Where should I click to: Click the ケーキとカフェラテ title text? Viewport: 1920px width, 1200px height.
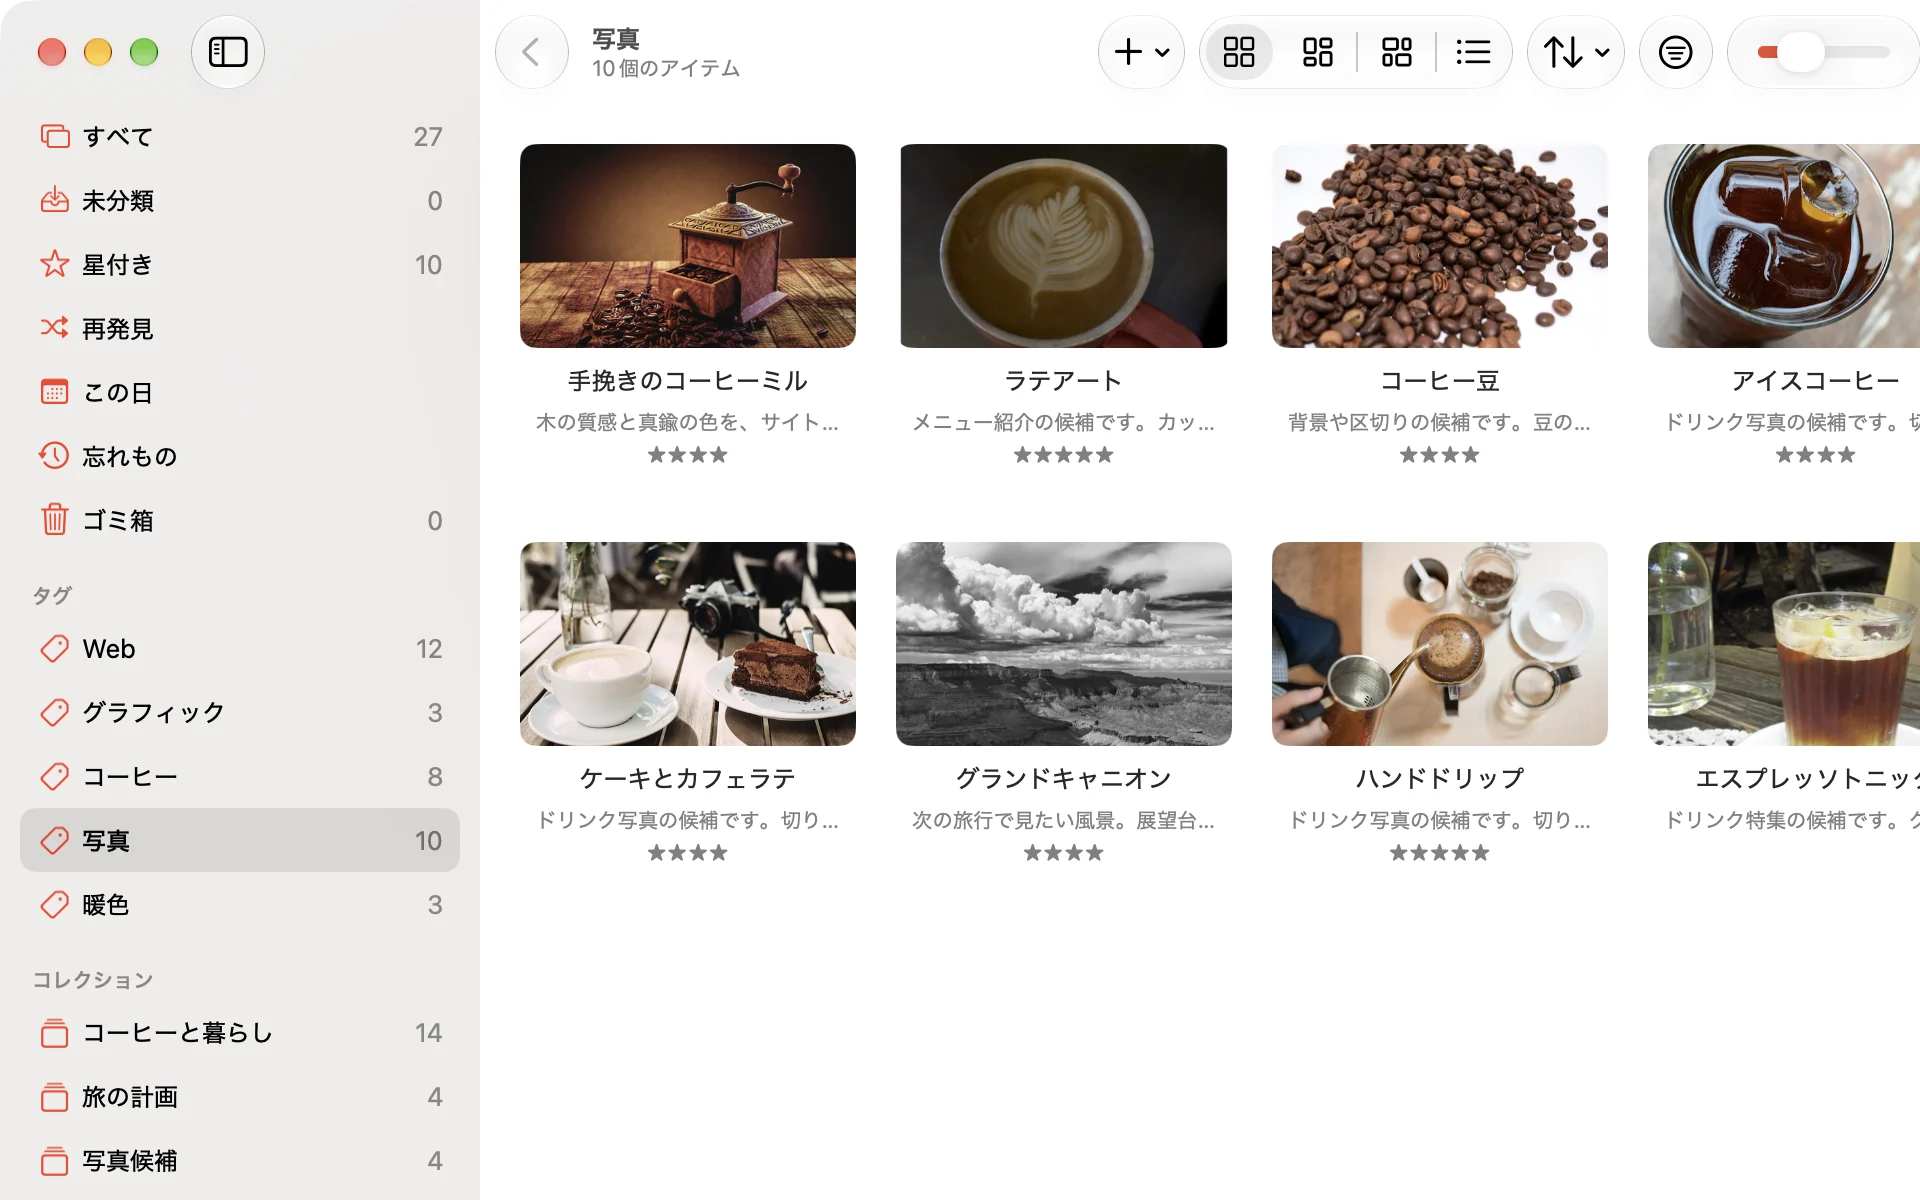pos(688,779)
